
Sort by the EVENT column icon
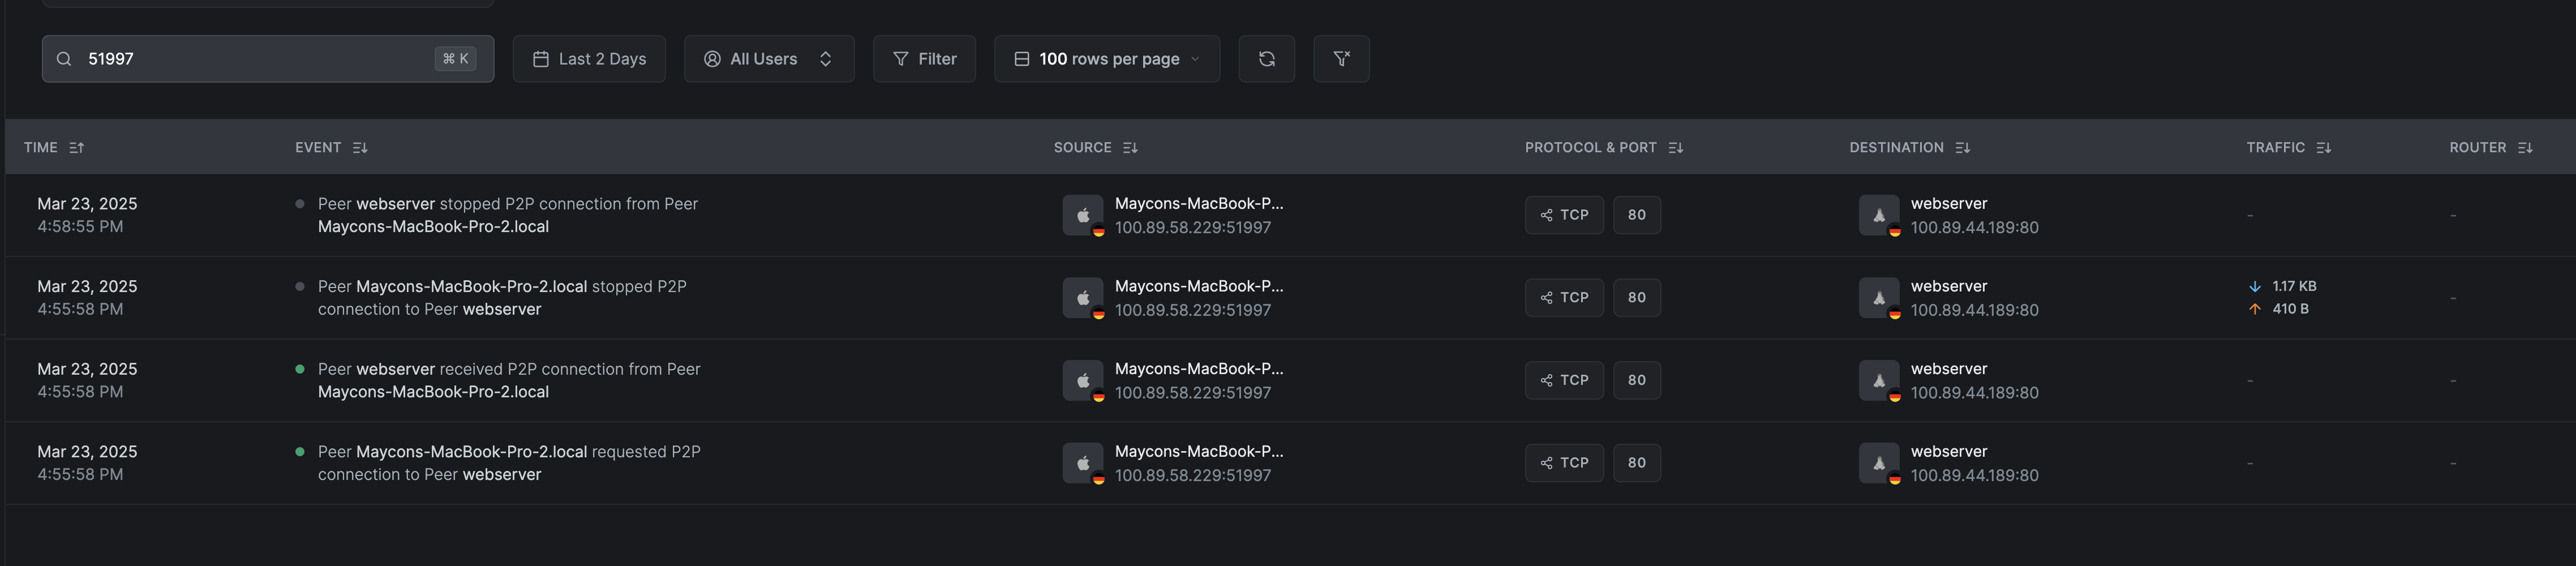click(360, 148)
